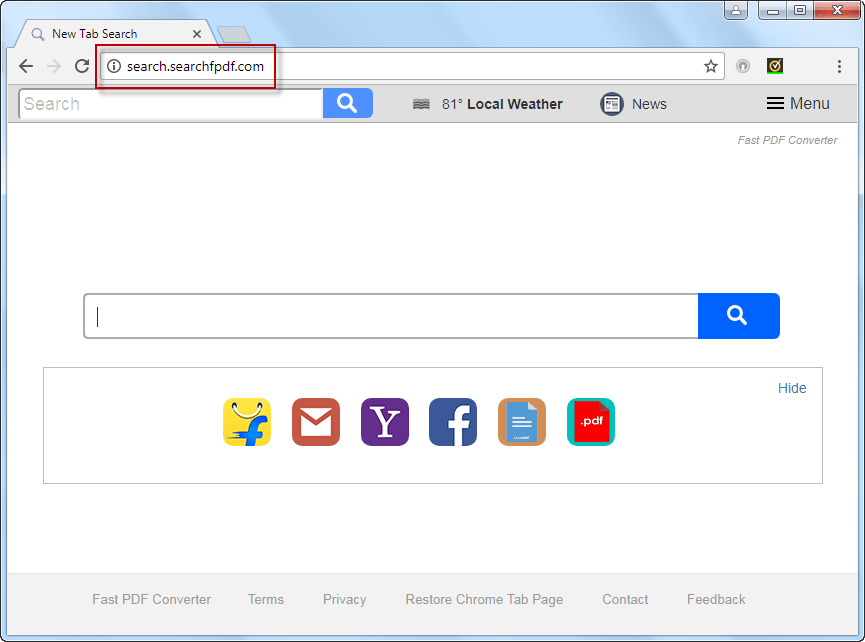Open the Yahoo shortcut icon
The image size is (865, 642).
(385, 422)
